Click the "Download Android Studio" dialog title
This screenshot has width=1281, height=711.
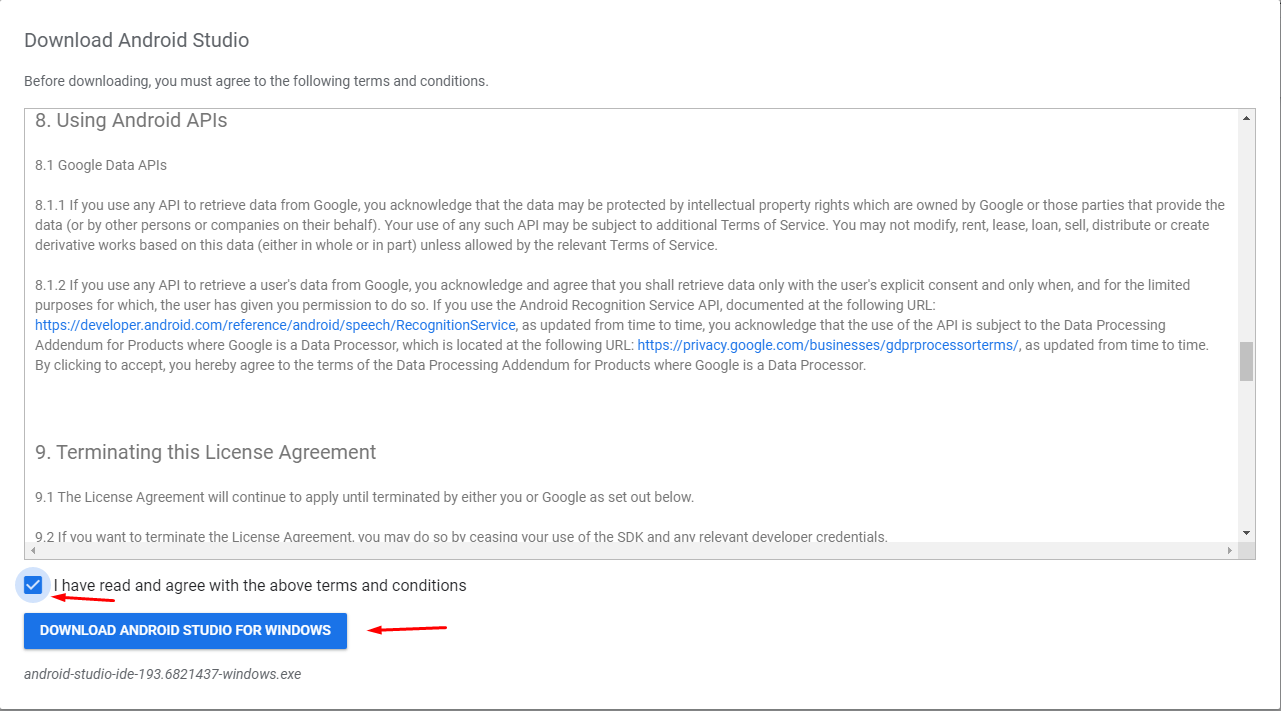[136, 41]
